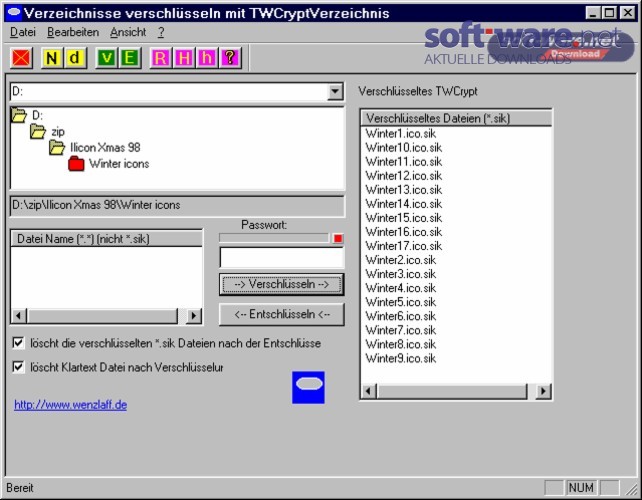Viewport: 642px width, 500px height.
Task: Click the path field D:\zip\Ilicon Xmas 98\Winter icons
Action: (x=177, y=205)
